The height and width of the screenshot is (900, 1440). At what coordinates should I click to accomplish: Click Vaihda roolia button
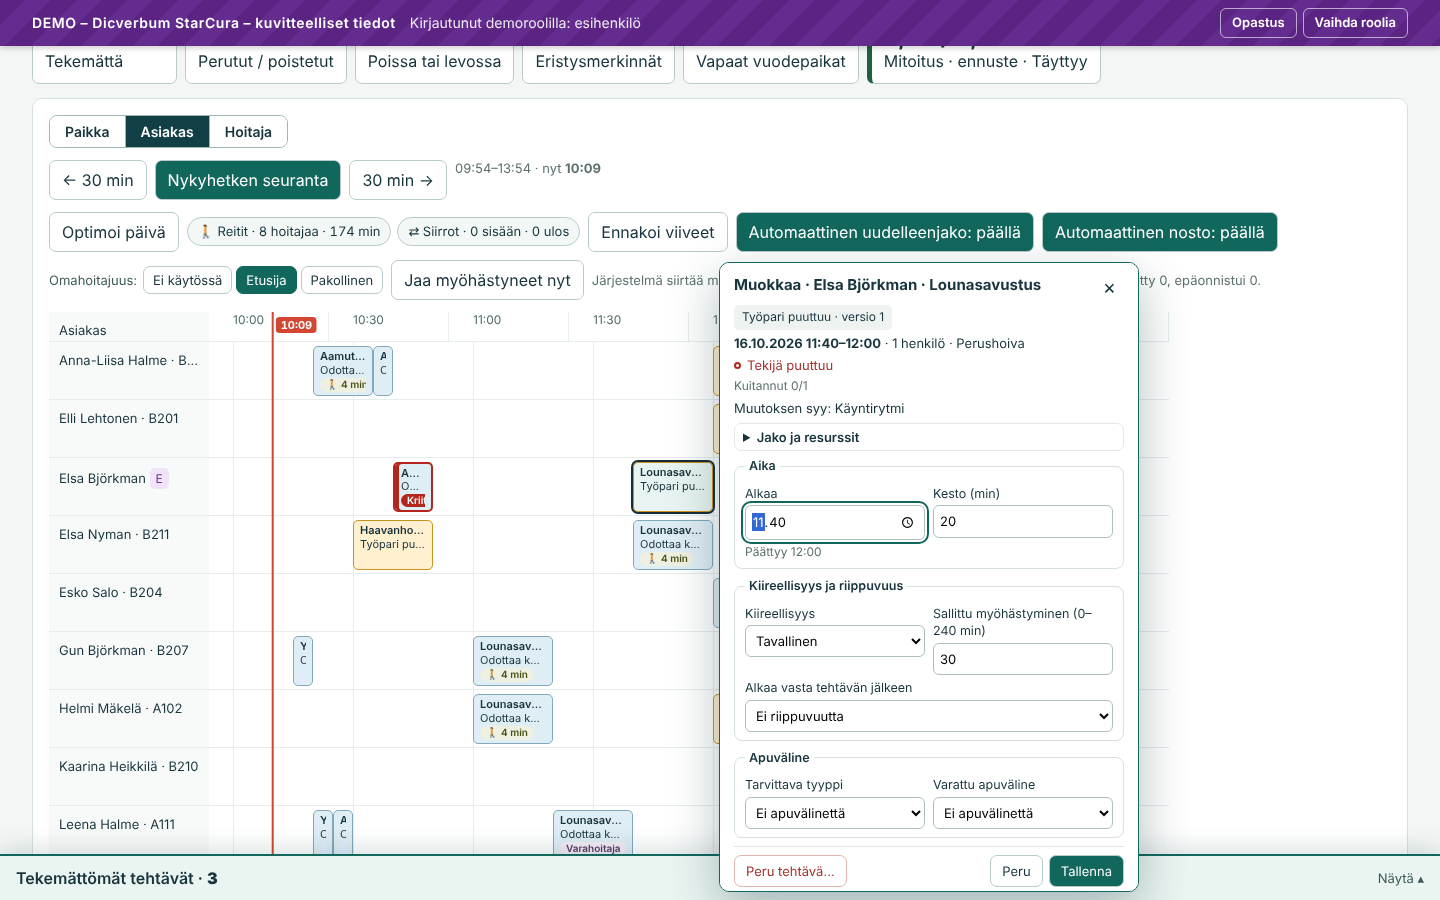point(1355,23)
